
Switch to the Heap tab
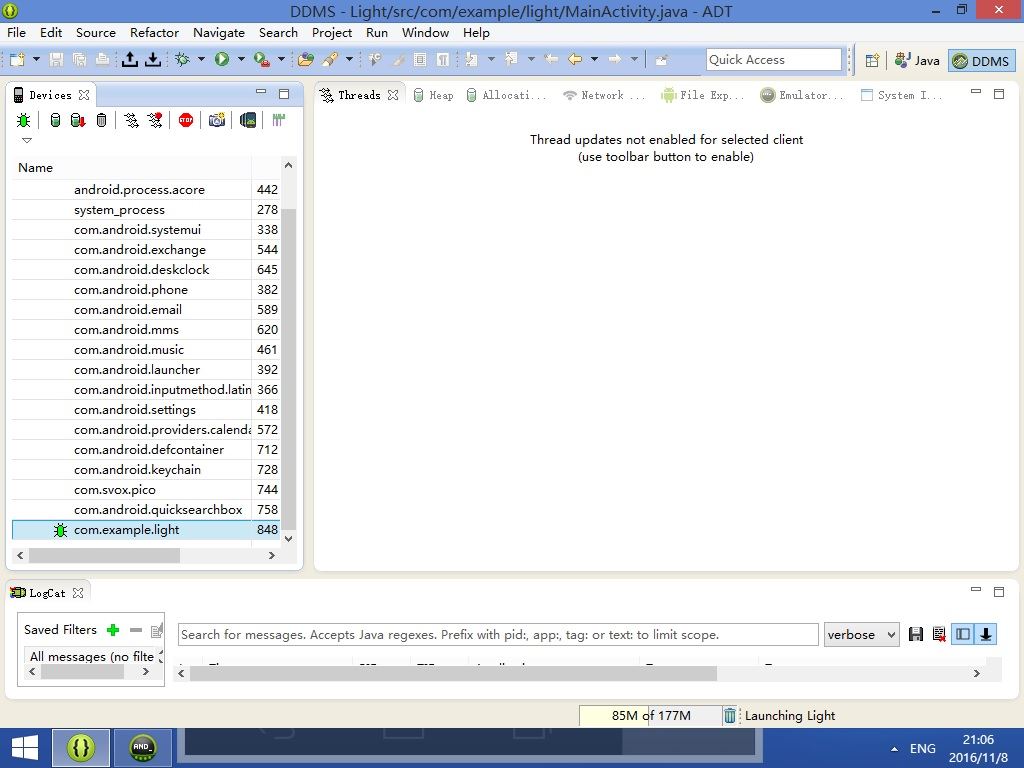click(x=434, y=95)
